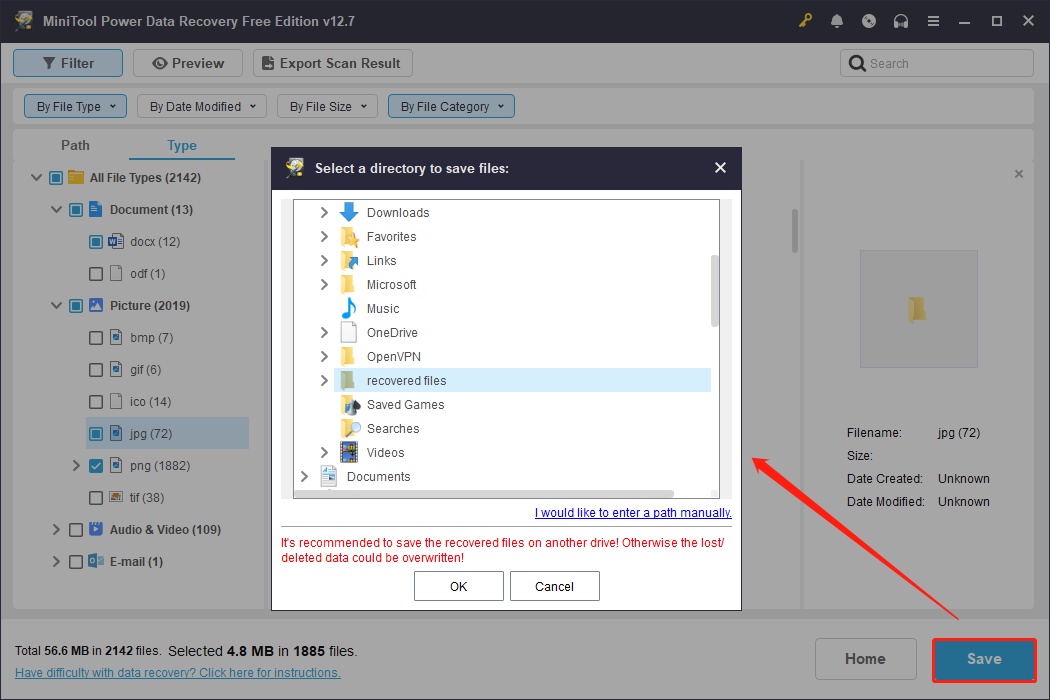Open the hamburger menu in the title bar
The height and width of the screenshot is (700, 1050).
pyautogui.click(x=933, y=19)
